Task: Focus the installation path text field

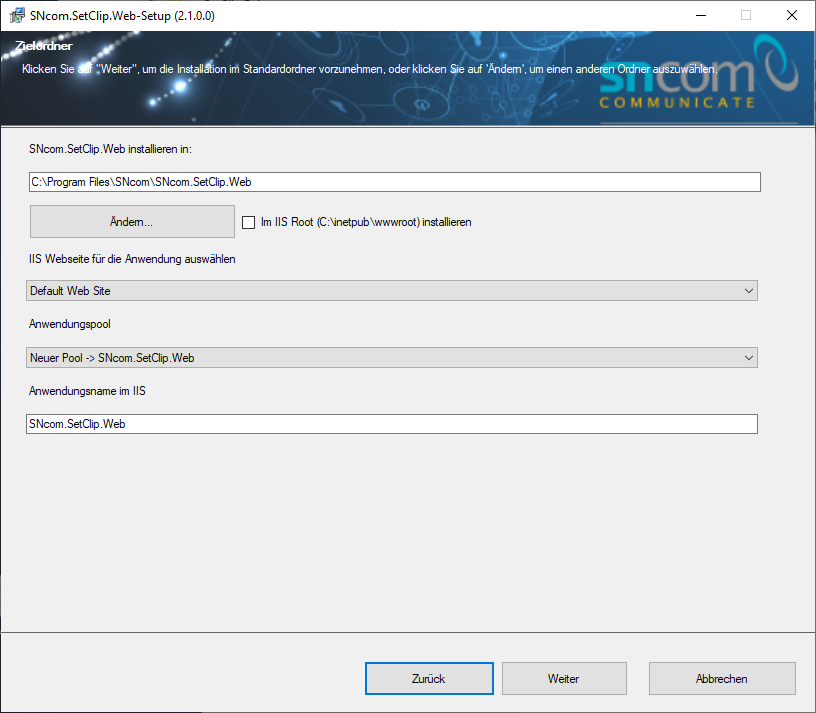Action: tap(395, 182)
